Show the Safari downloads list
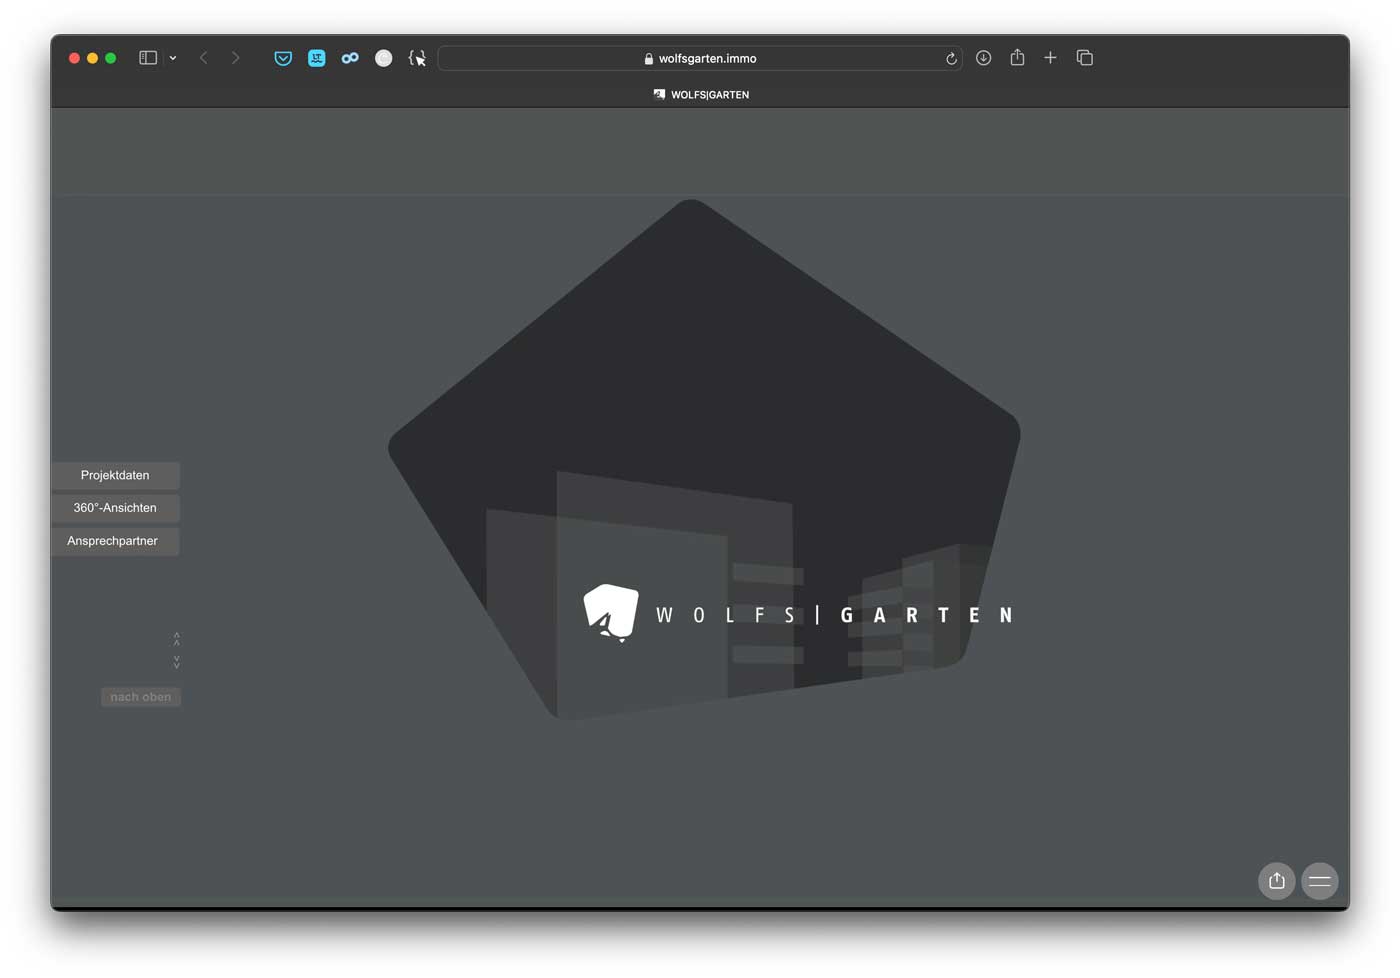Screen dimensions: 1400x978 coord(984,58)
